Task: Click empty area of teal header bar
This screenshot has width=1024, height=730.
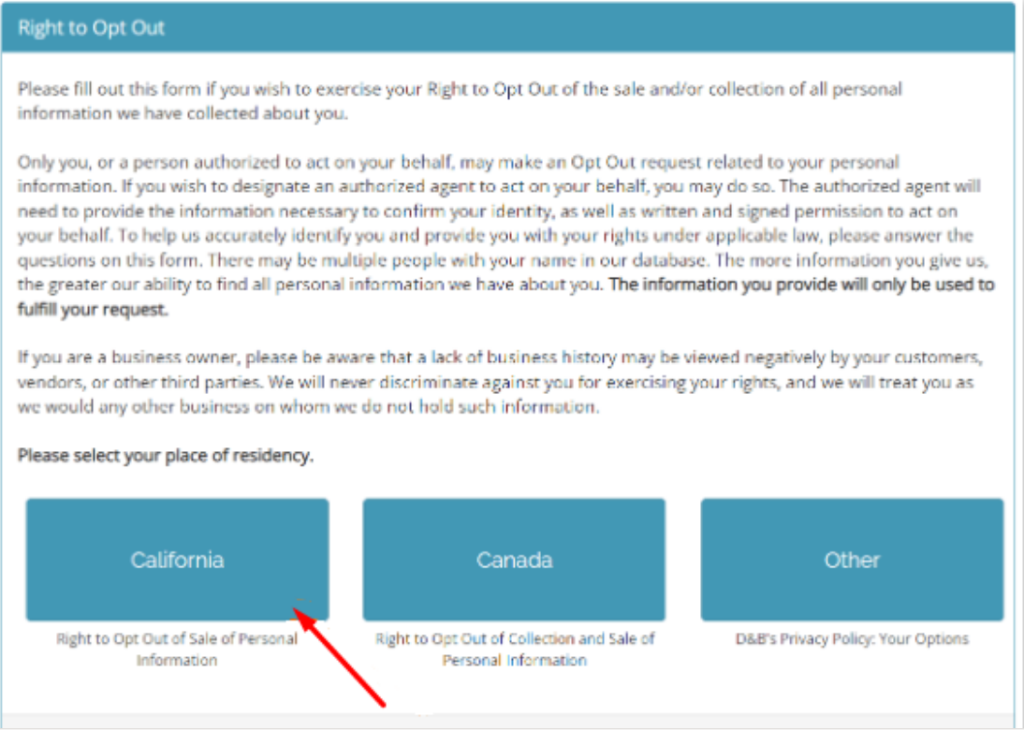Action: [600, 28]
